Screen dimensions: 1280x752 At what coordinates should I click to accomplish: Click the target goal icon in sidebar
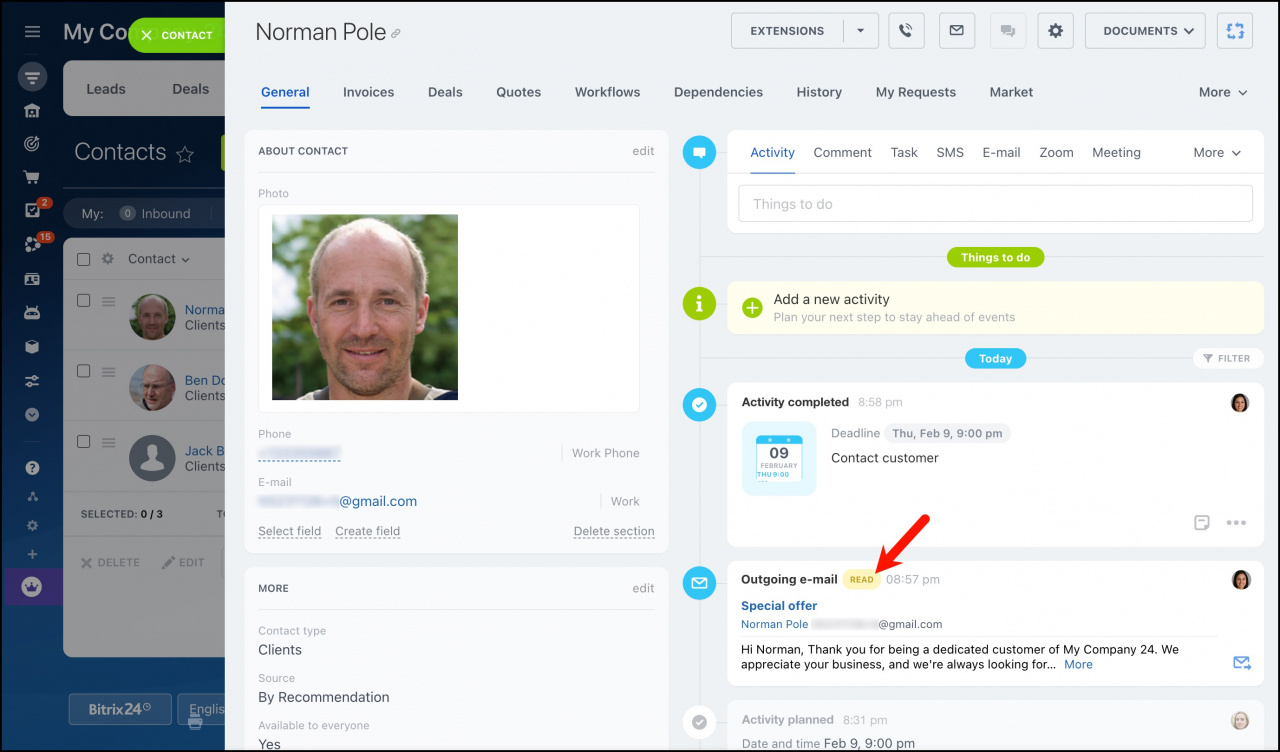(32, 144)
